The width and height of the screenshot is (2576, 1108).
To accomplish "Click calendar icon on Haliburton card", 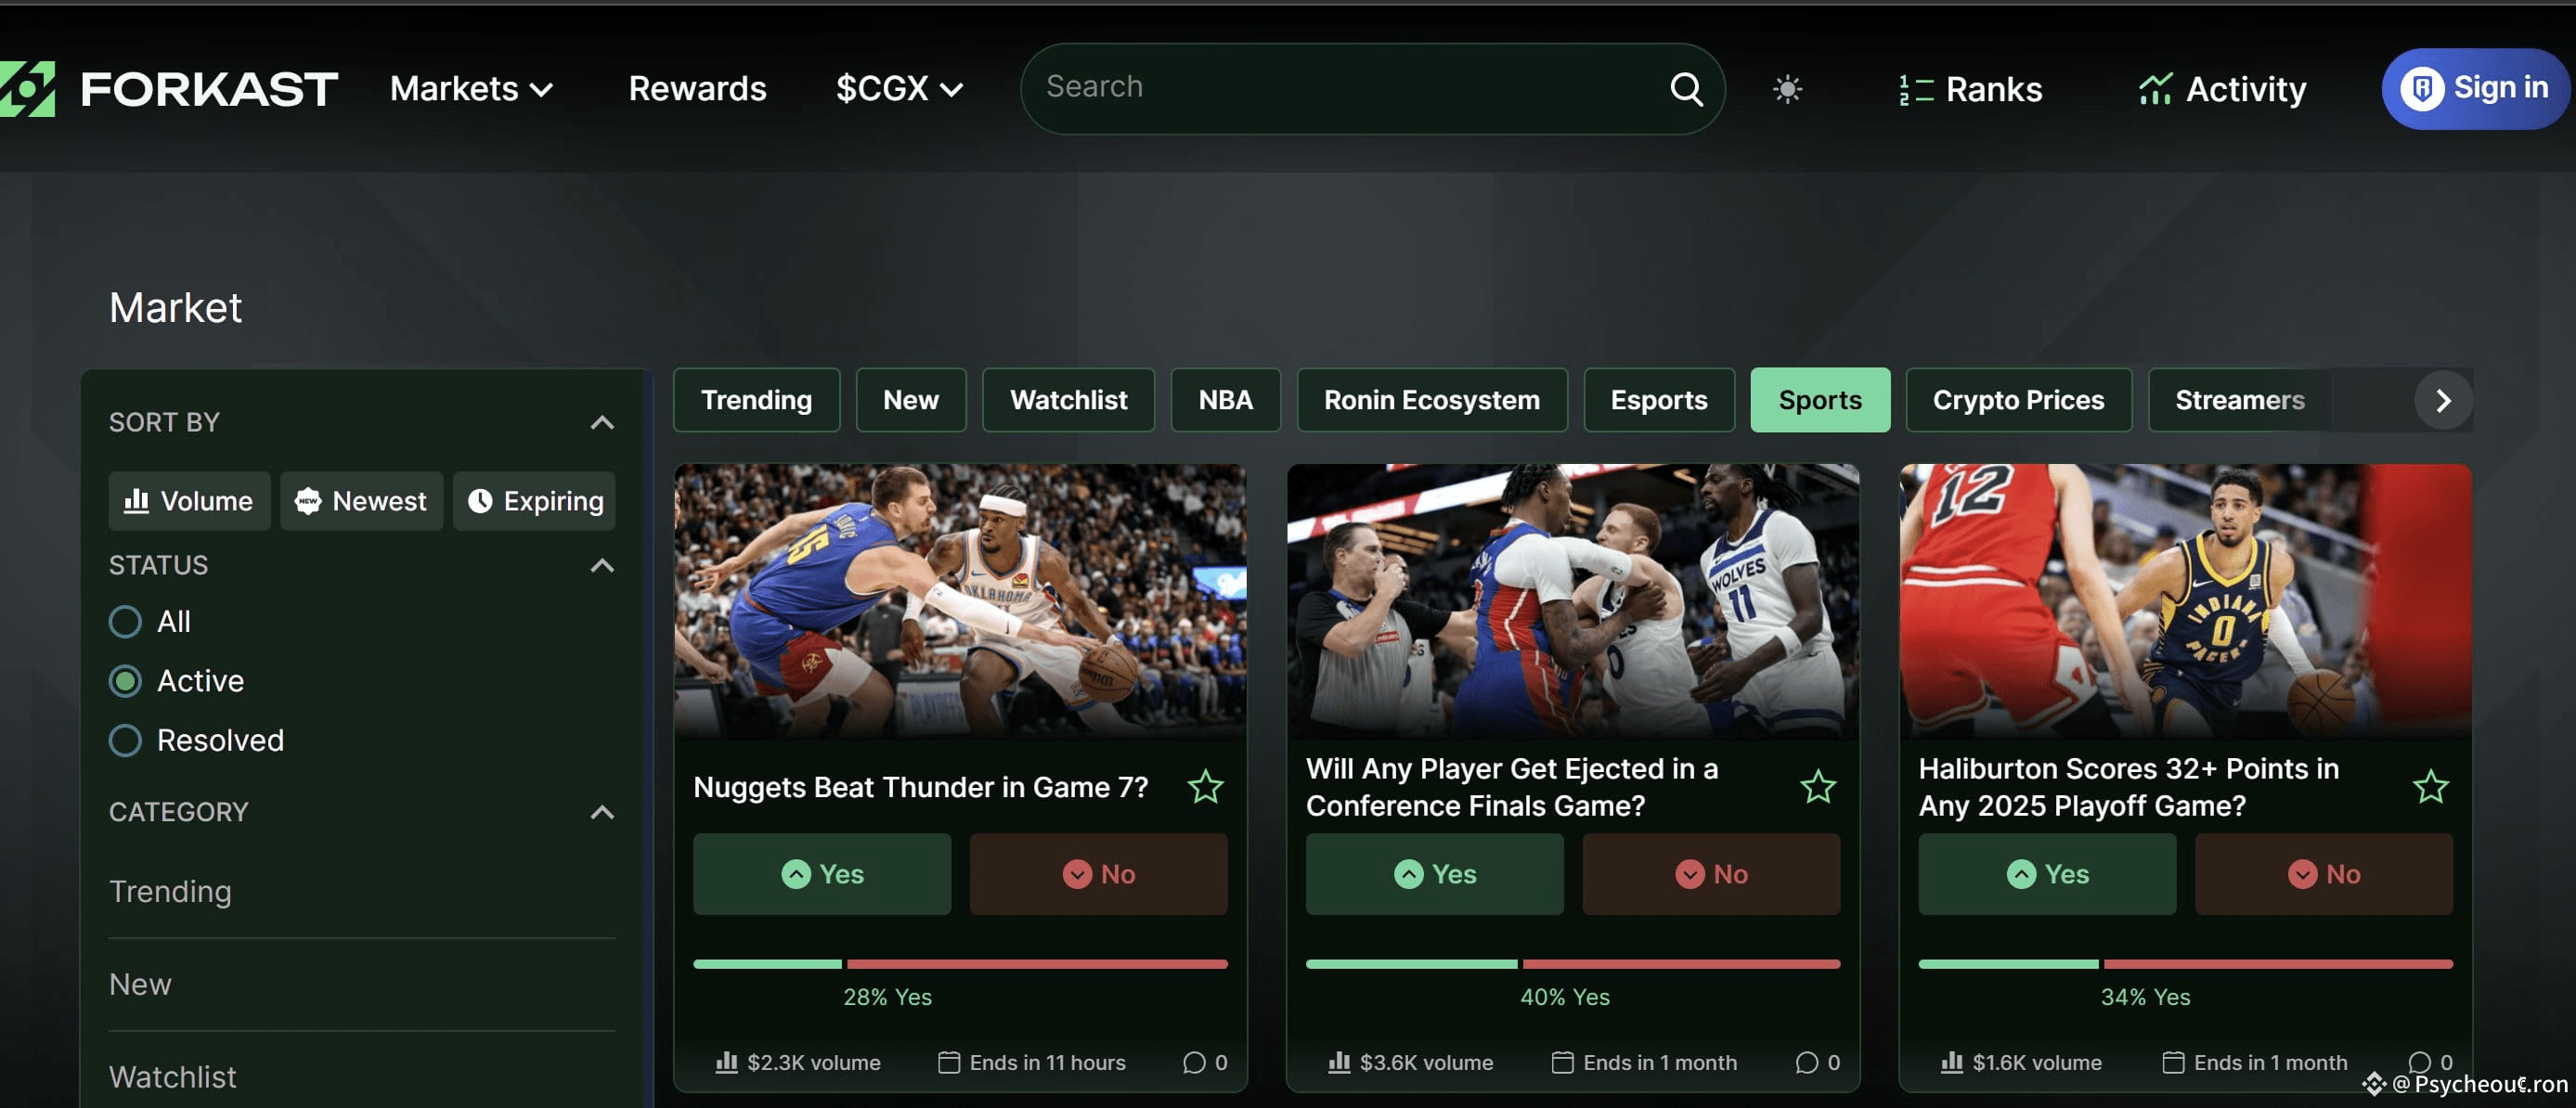I will [x=2173, y=1062].
